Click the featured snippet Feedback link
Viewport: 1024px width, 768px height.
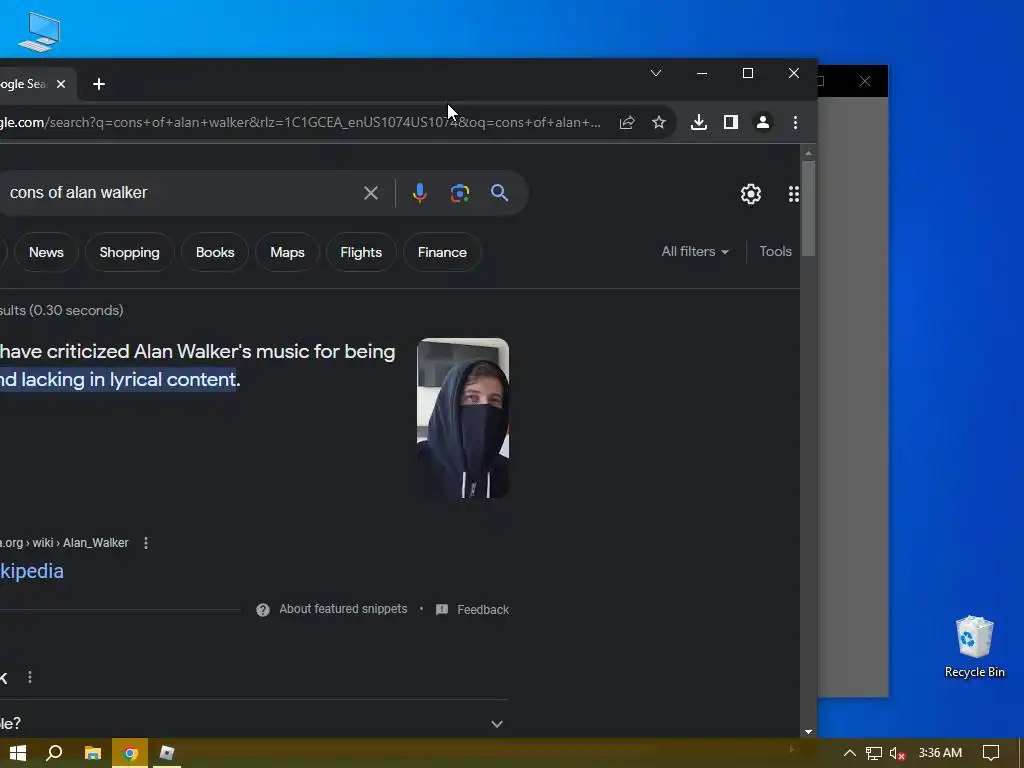pyautogui.click(x=472, y=609)
